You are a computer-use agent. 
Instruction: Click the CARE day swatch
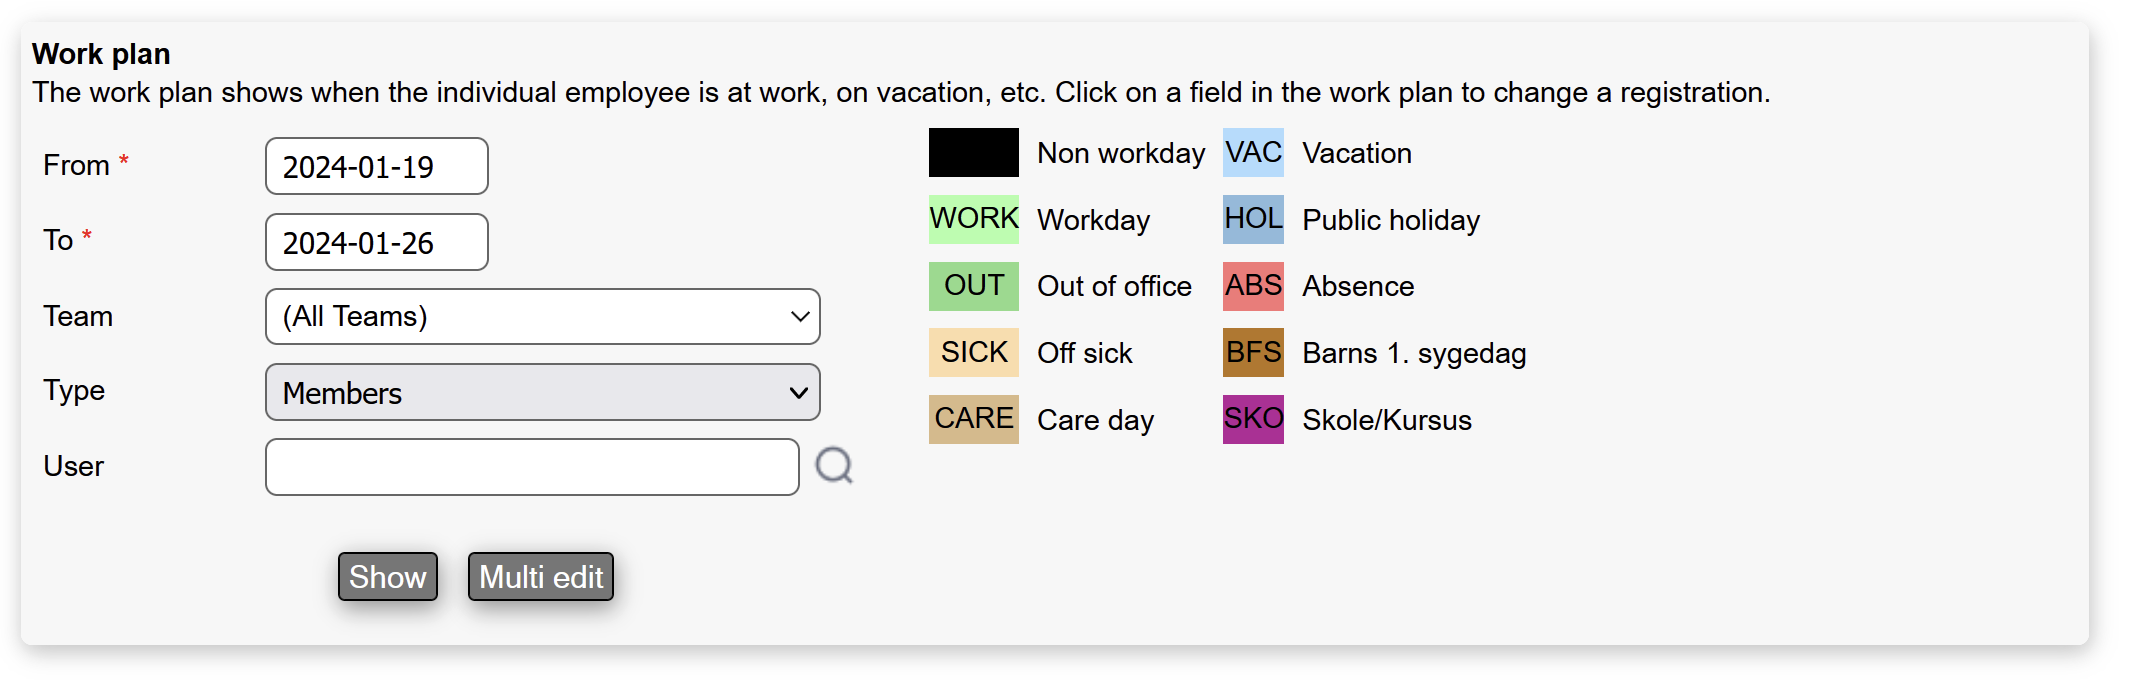tap(973, 419)
